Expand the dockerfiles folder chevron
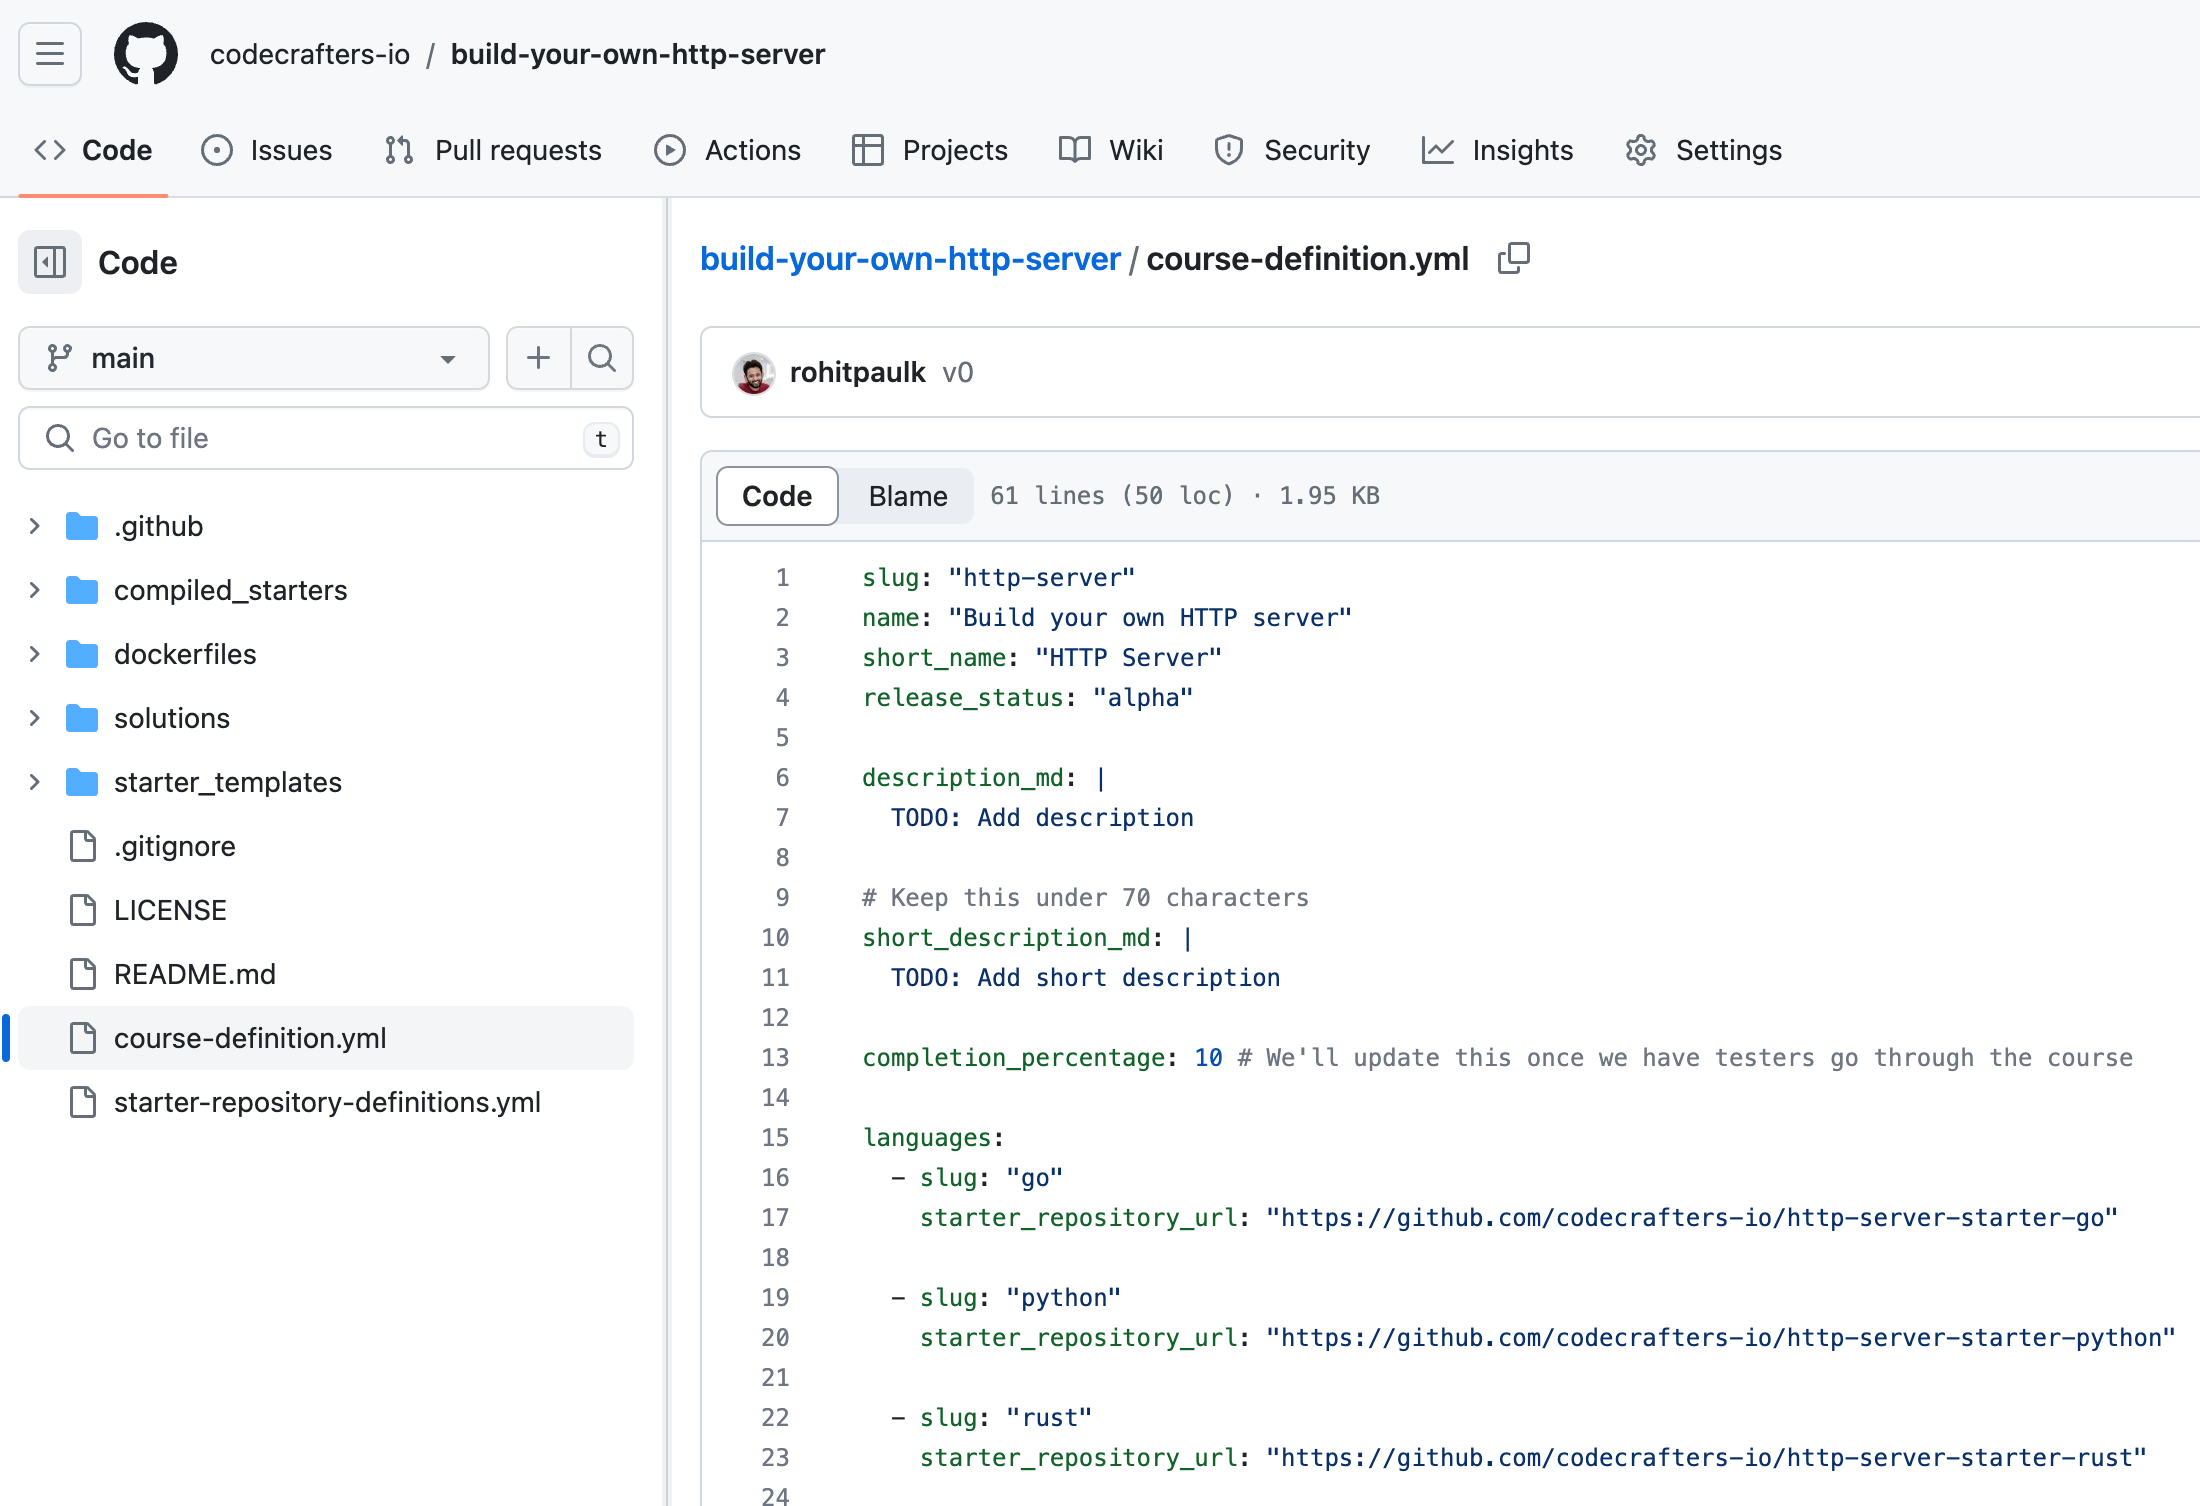Image resolution: width=2200 pixels, height=1506 pixels. coord(35,654)
